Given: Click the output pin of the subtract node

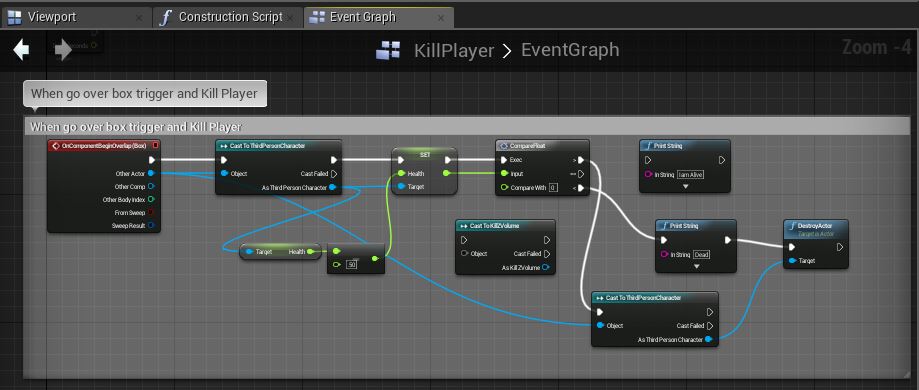Looking at the screenshot, I should 375,258.
